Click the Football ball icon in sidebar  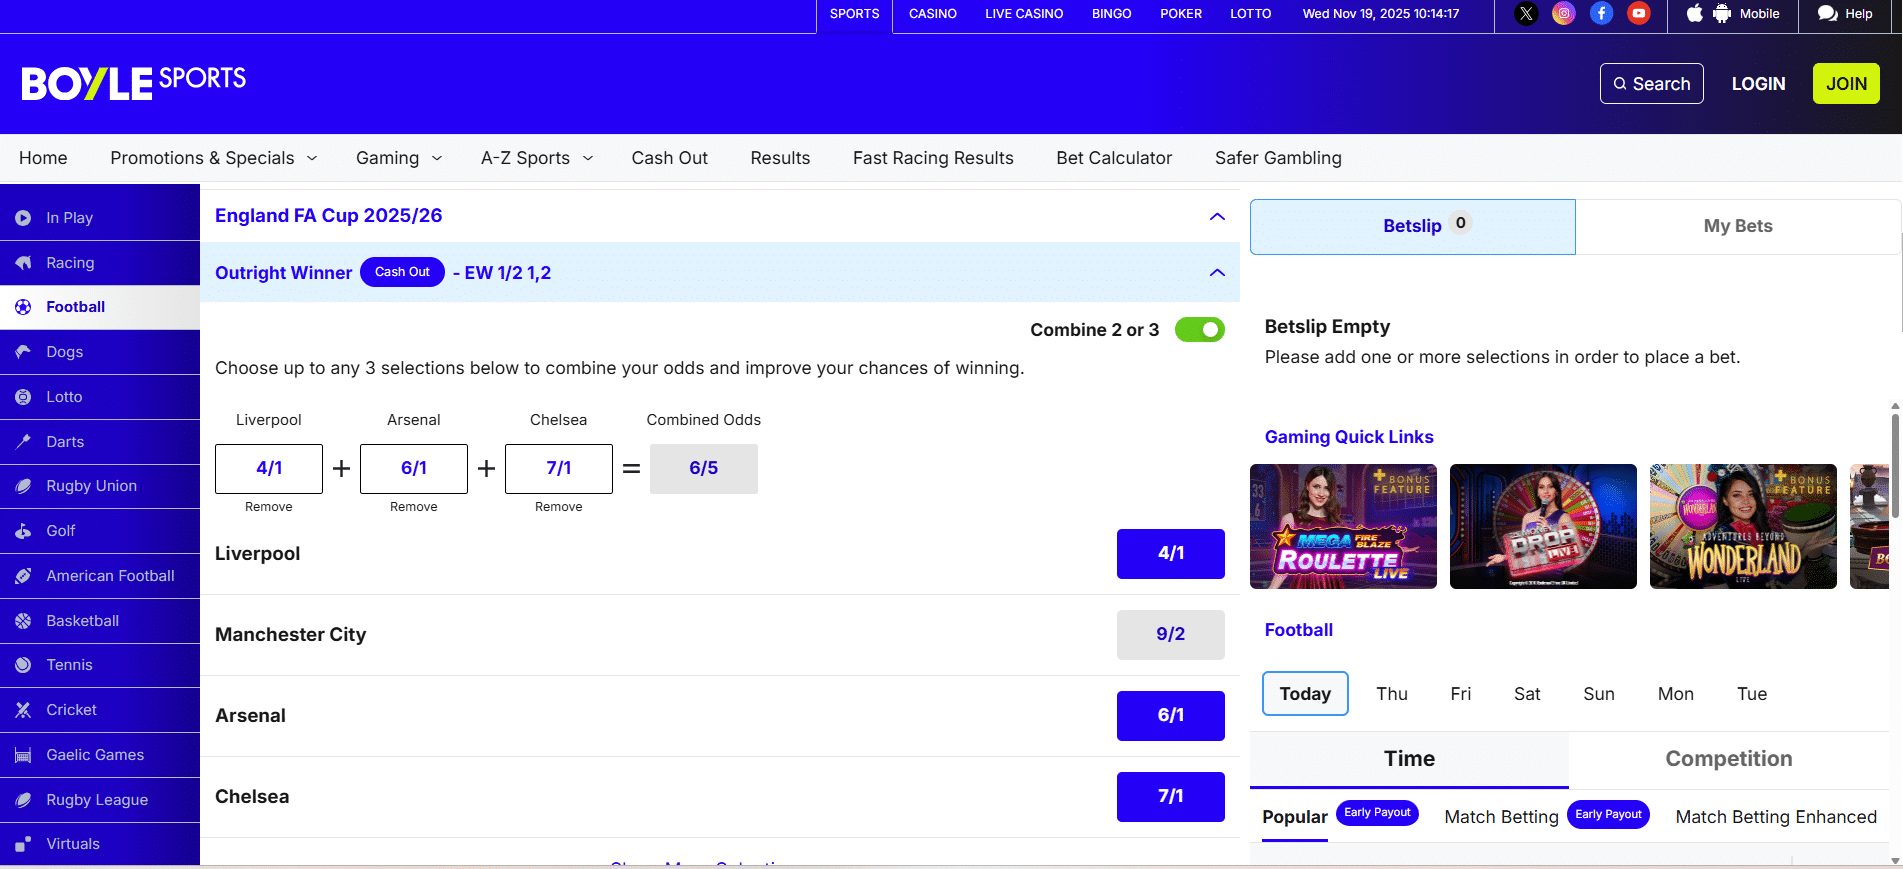click(23, 307)
